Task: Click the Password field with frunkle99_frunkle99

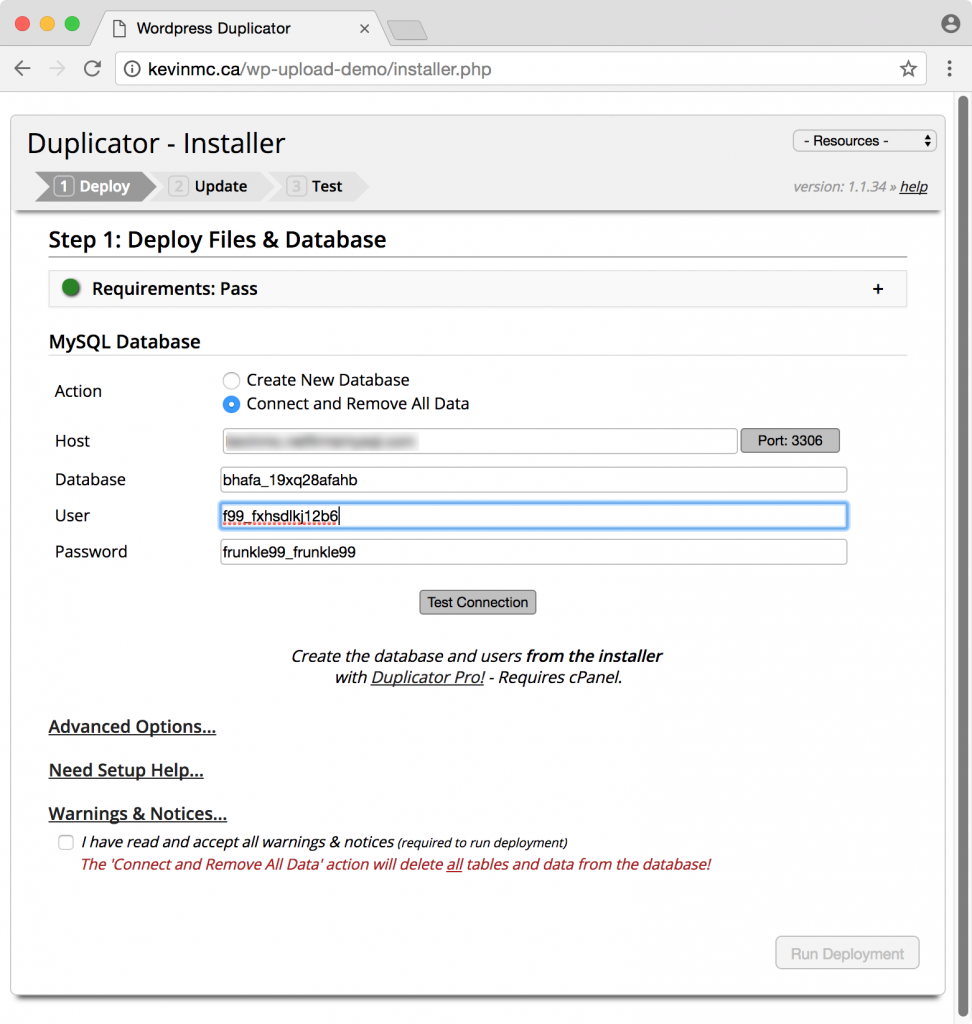Action: pos(534,552)
